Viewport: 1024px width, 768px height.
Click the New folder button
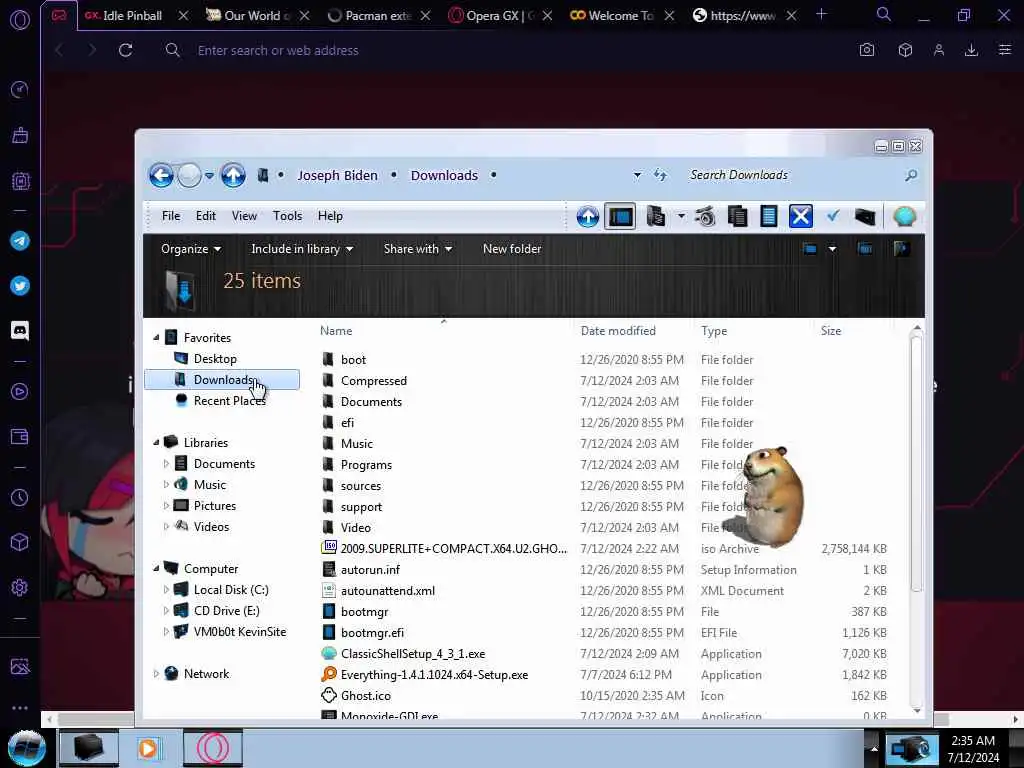coord(512,249)
